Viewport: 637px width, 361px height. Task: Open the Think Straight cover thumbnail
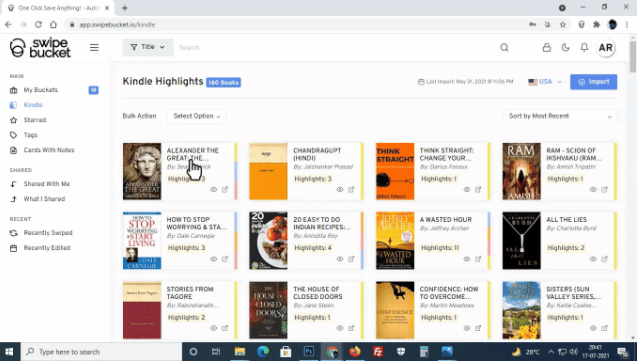pyautogui.click(x=395, y=171)
